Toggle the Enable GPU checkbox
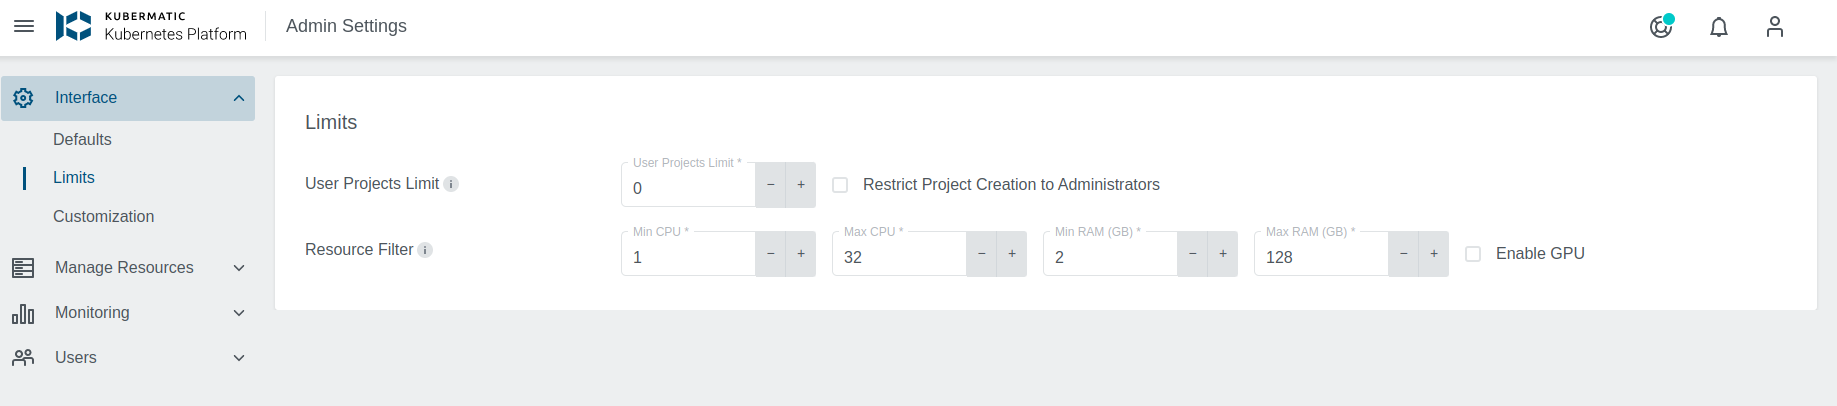This screenshot has height=406, width=1837. pyautogui.click(x=1473, y=254)
